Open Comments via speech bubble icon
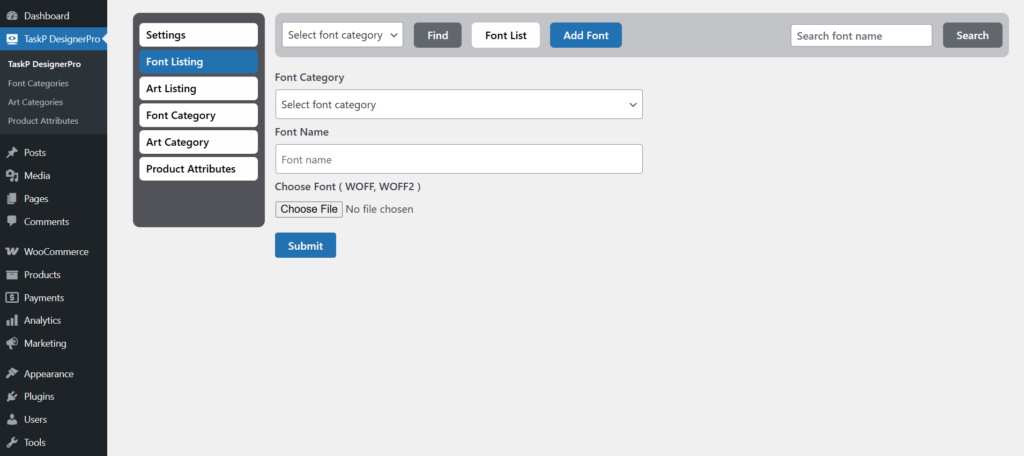Viewport: 1024px width, 456px height. [12, 221]
